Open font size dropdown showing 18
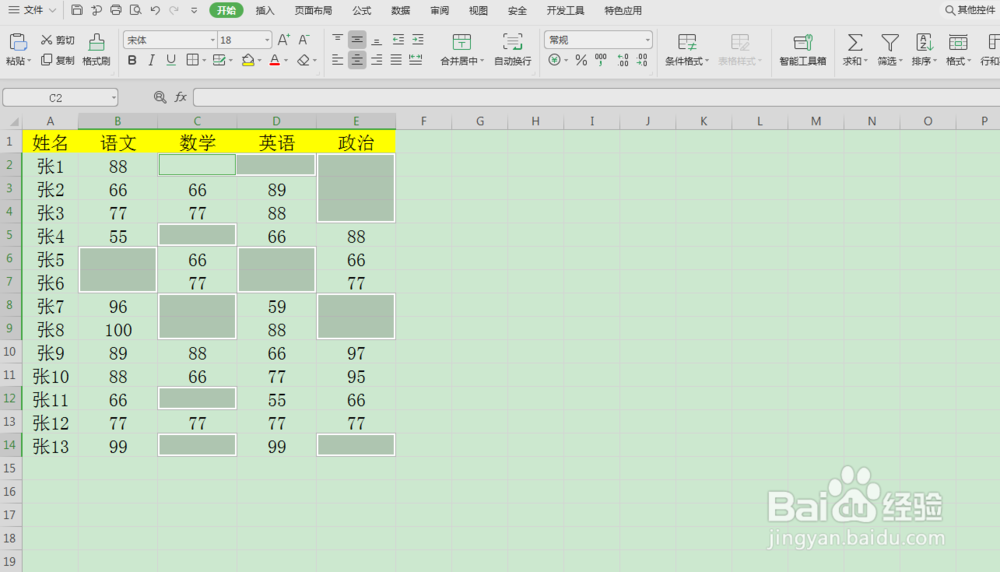1000x572 pixels. pos(267,40)
